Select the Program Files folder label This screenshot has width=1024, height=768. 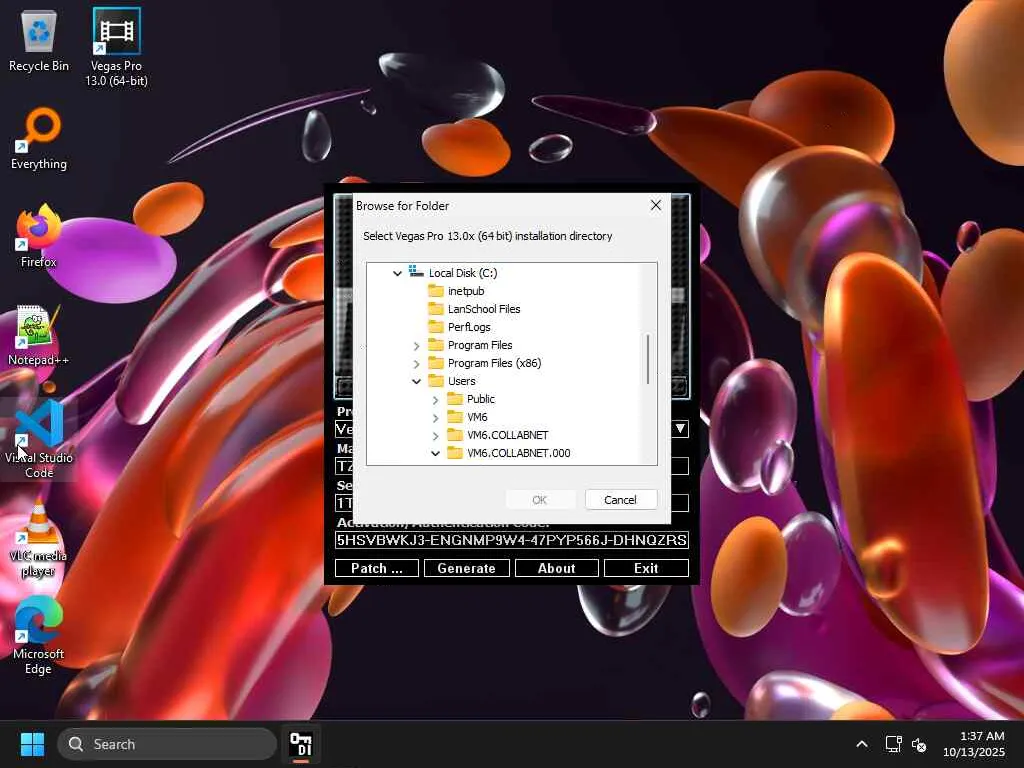480,345
